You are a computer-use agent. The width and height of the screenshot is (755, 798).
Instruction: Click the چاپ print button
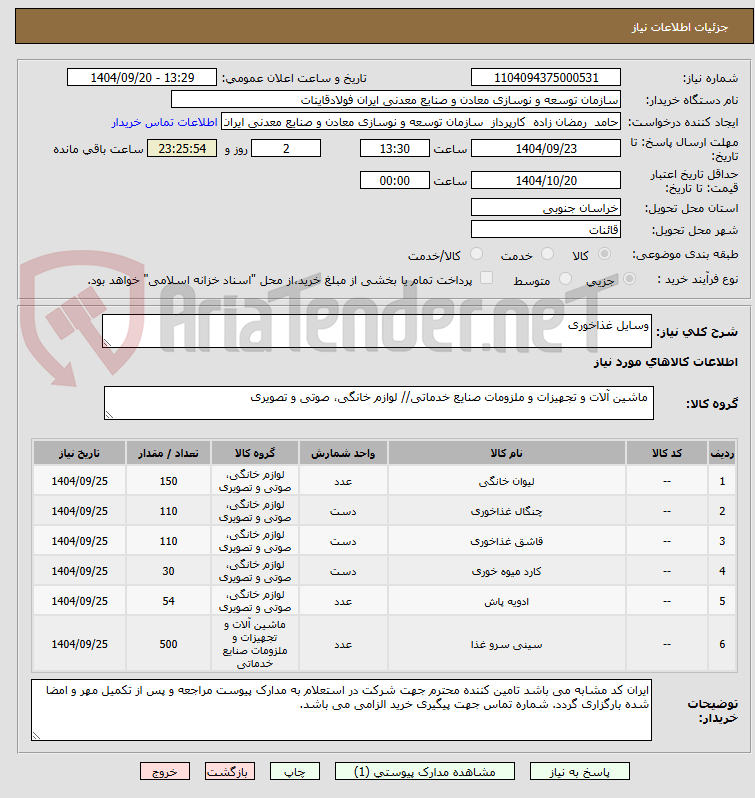[295, 772]
